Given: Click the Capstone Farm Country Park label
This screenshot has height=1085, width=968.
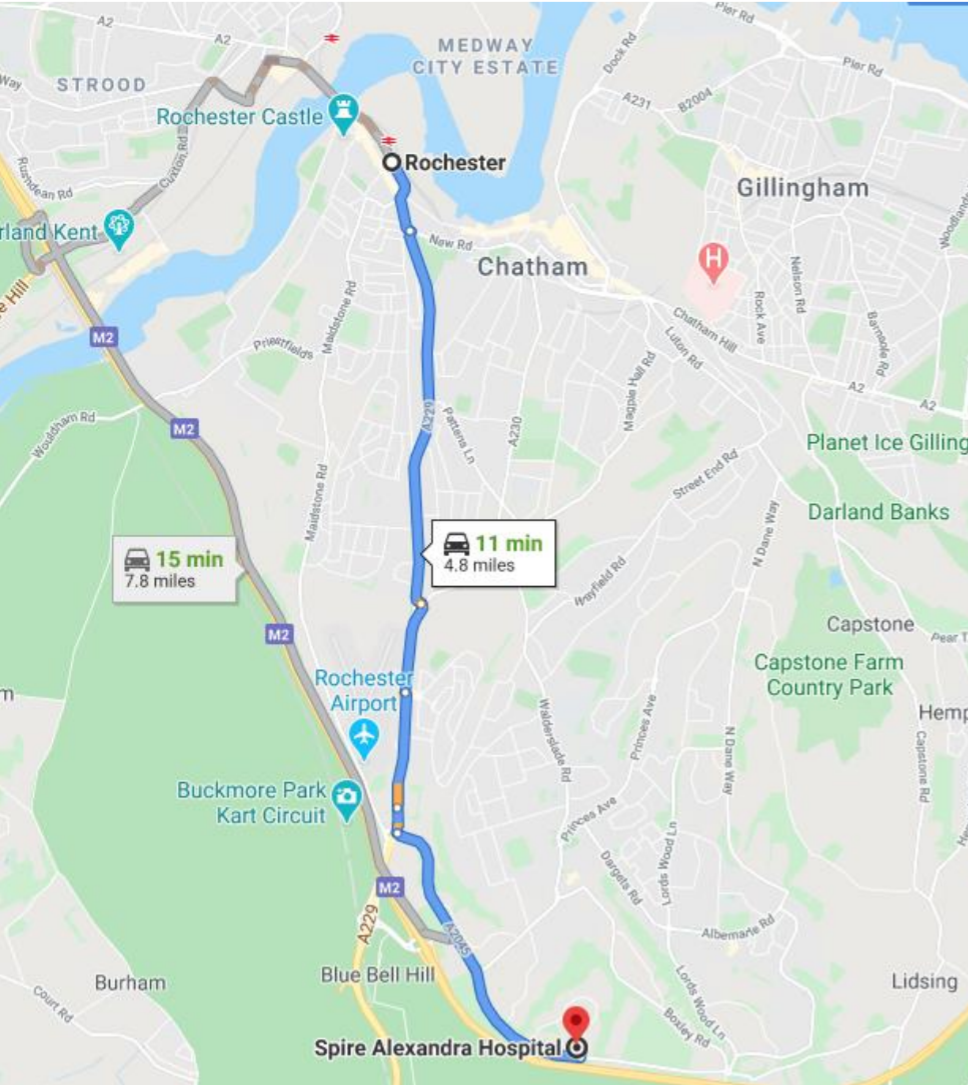Looking at the screenshot, I should click(829, 675).
